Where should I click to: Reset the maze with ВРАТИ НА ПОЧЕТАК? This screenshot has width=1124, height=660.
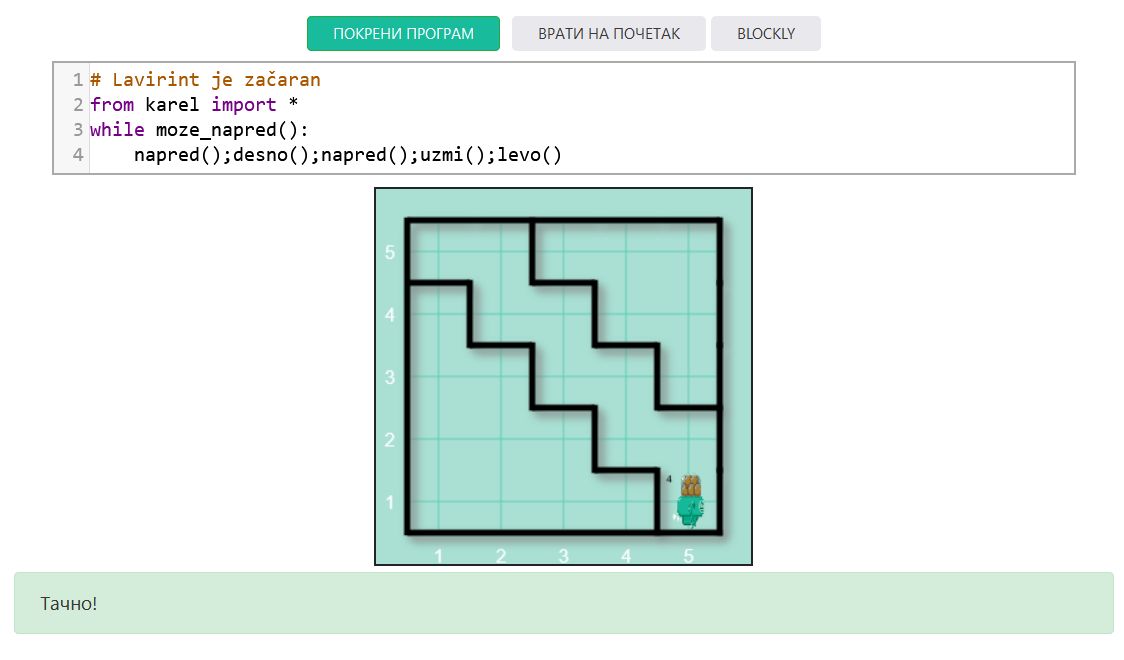[608, 33]
